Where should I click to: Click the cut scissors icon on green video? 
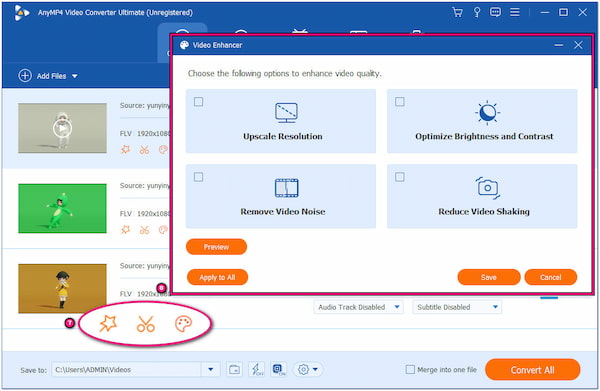(144, 230)
